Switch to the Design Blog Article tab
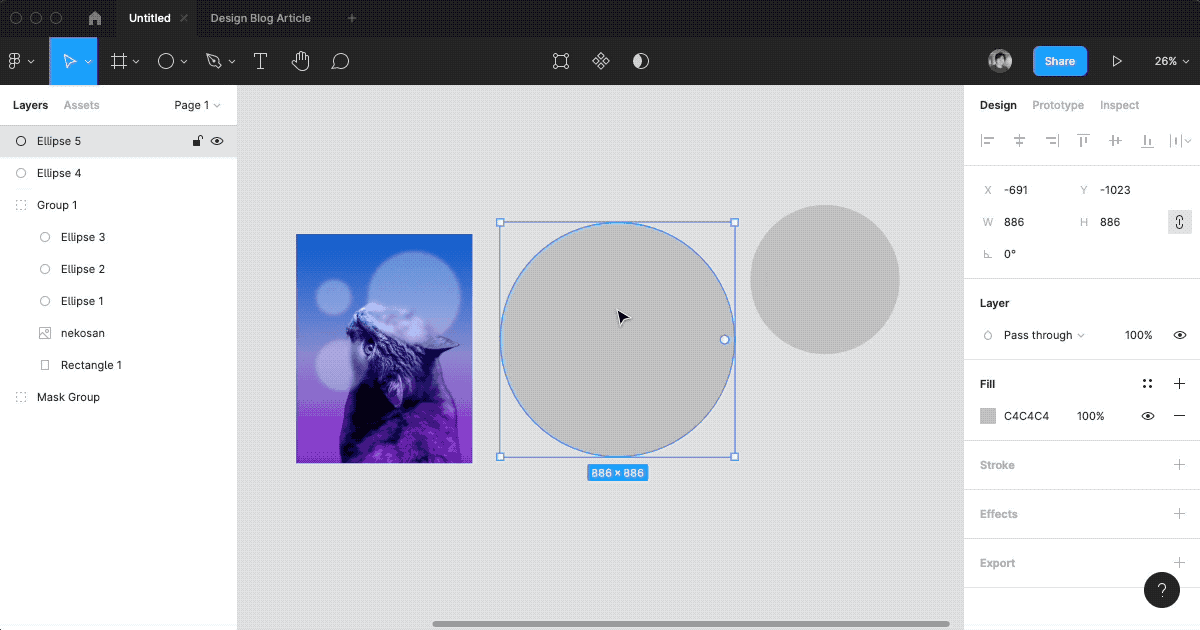Image resolution: width=1200 pixels, height=630 pixels. (x=260, y=18)
